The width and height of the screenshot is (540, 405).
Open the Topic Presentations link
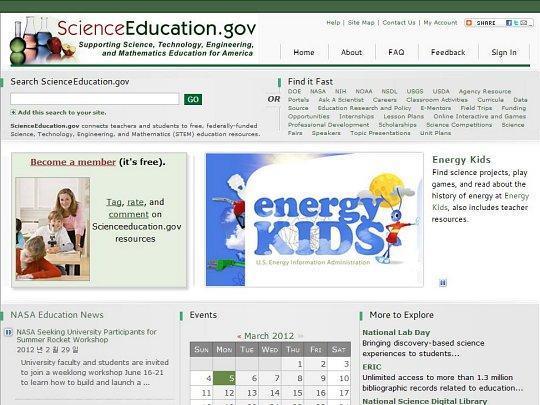tap(380, 133)
